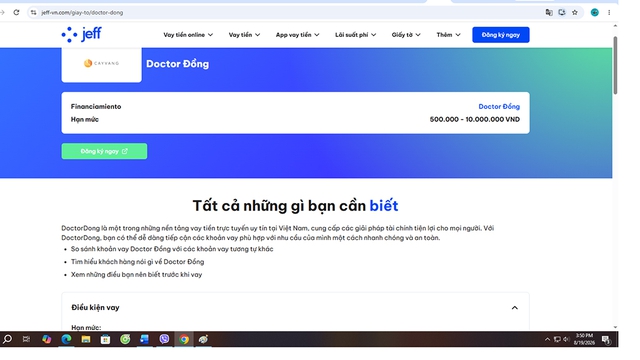Click scrollbar down arrow

tap(615, 327)
